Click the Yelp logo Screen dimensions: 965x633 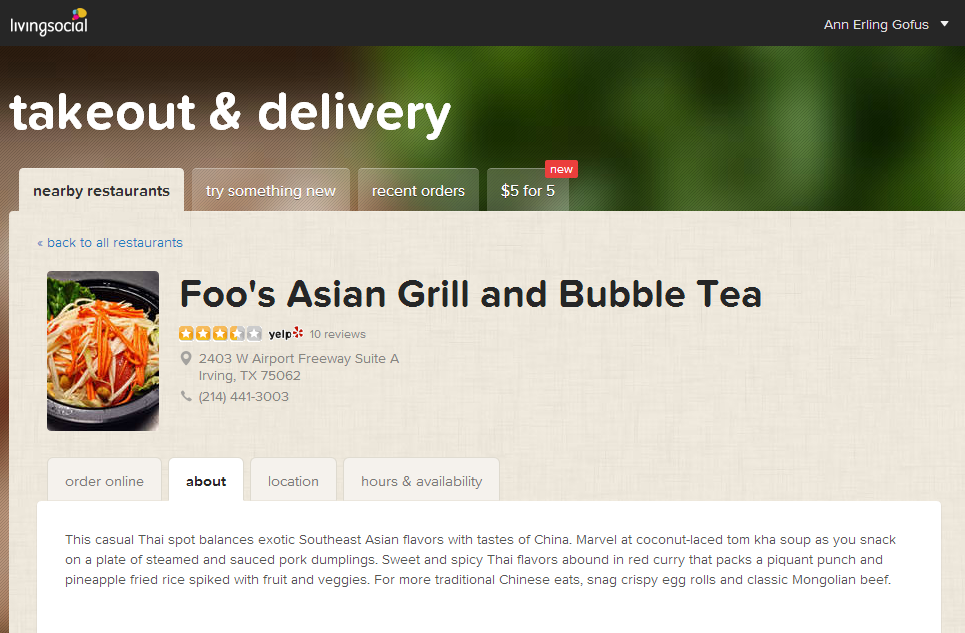click(x=286, y=333)
